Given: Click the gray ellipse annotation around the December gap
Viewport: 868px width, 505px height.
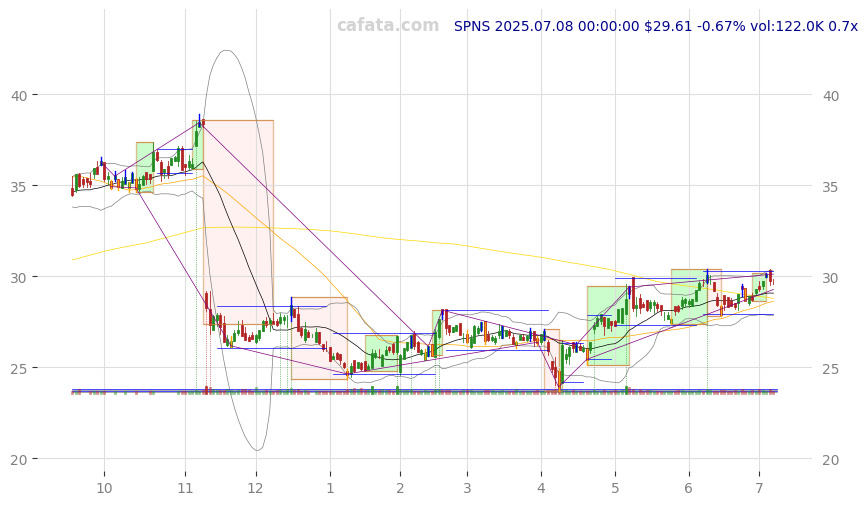Looking at the screenshot, I should pyautogui.click(x=238, y=250).
